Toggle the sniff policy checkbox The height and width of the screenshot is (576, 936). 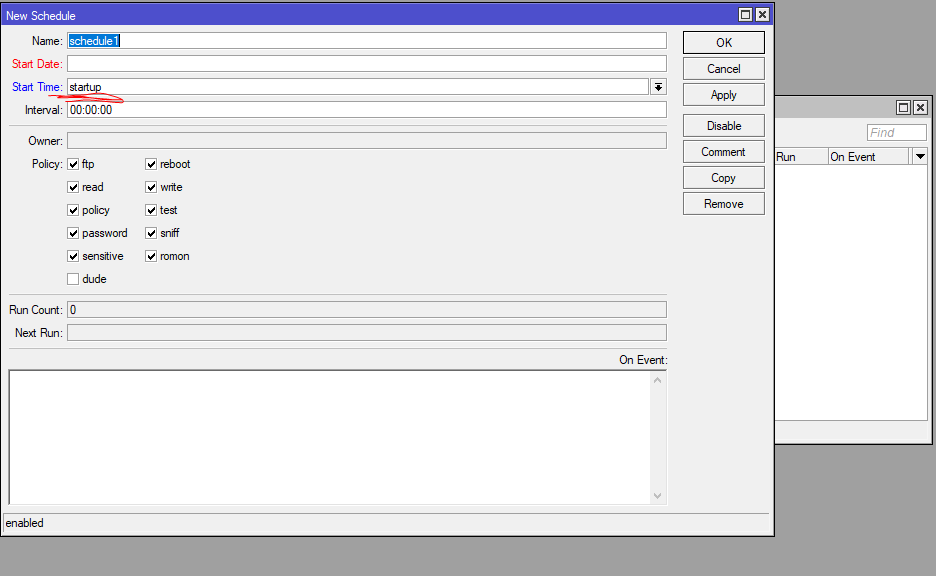pos(151,233)
